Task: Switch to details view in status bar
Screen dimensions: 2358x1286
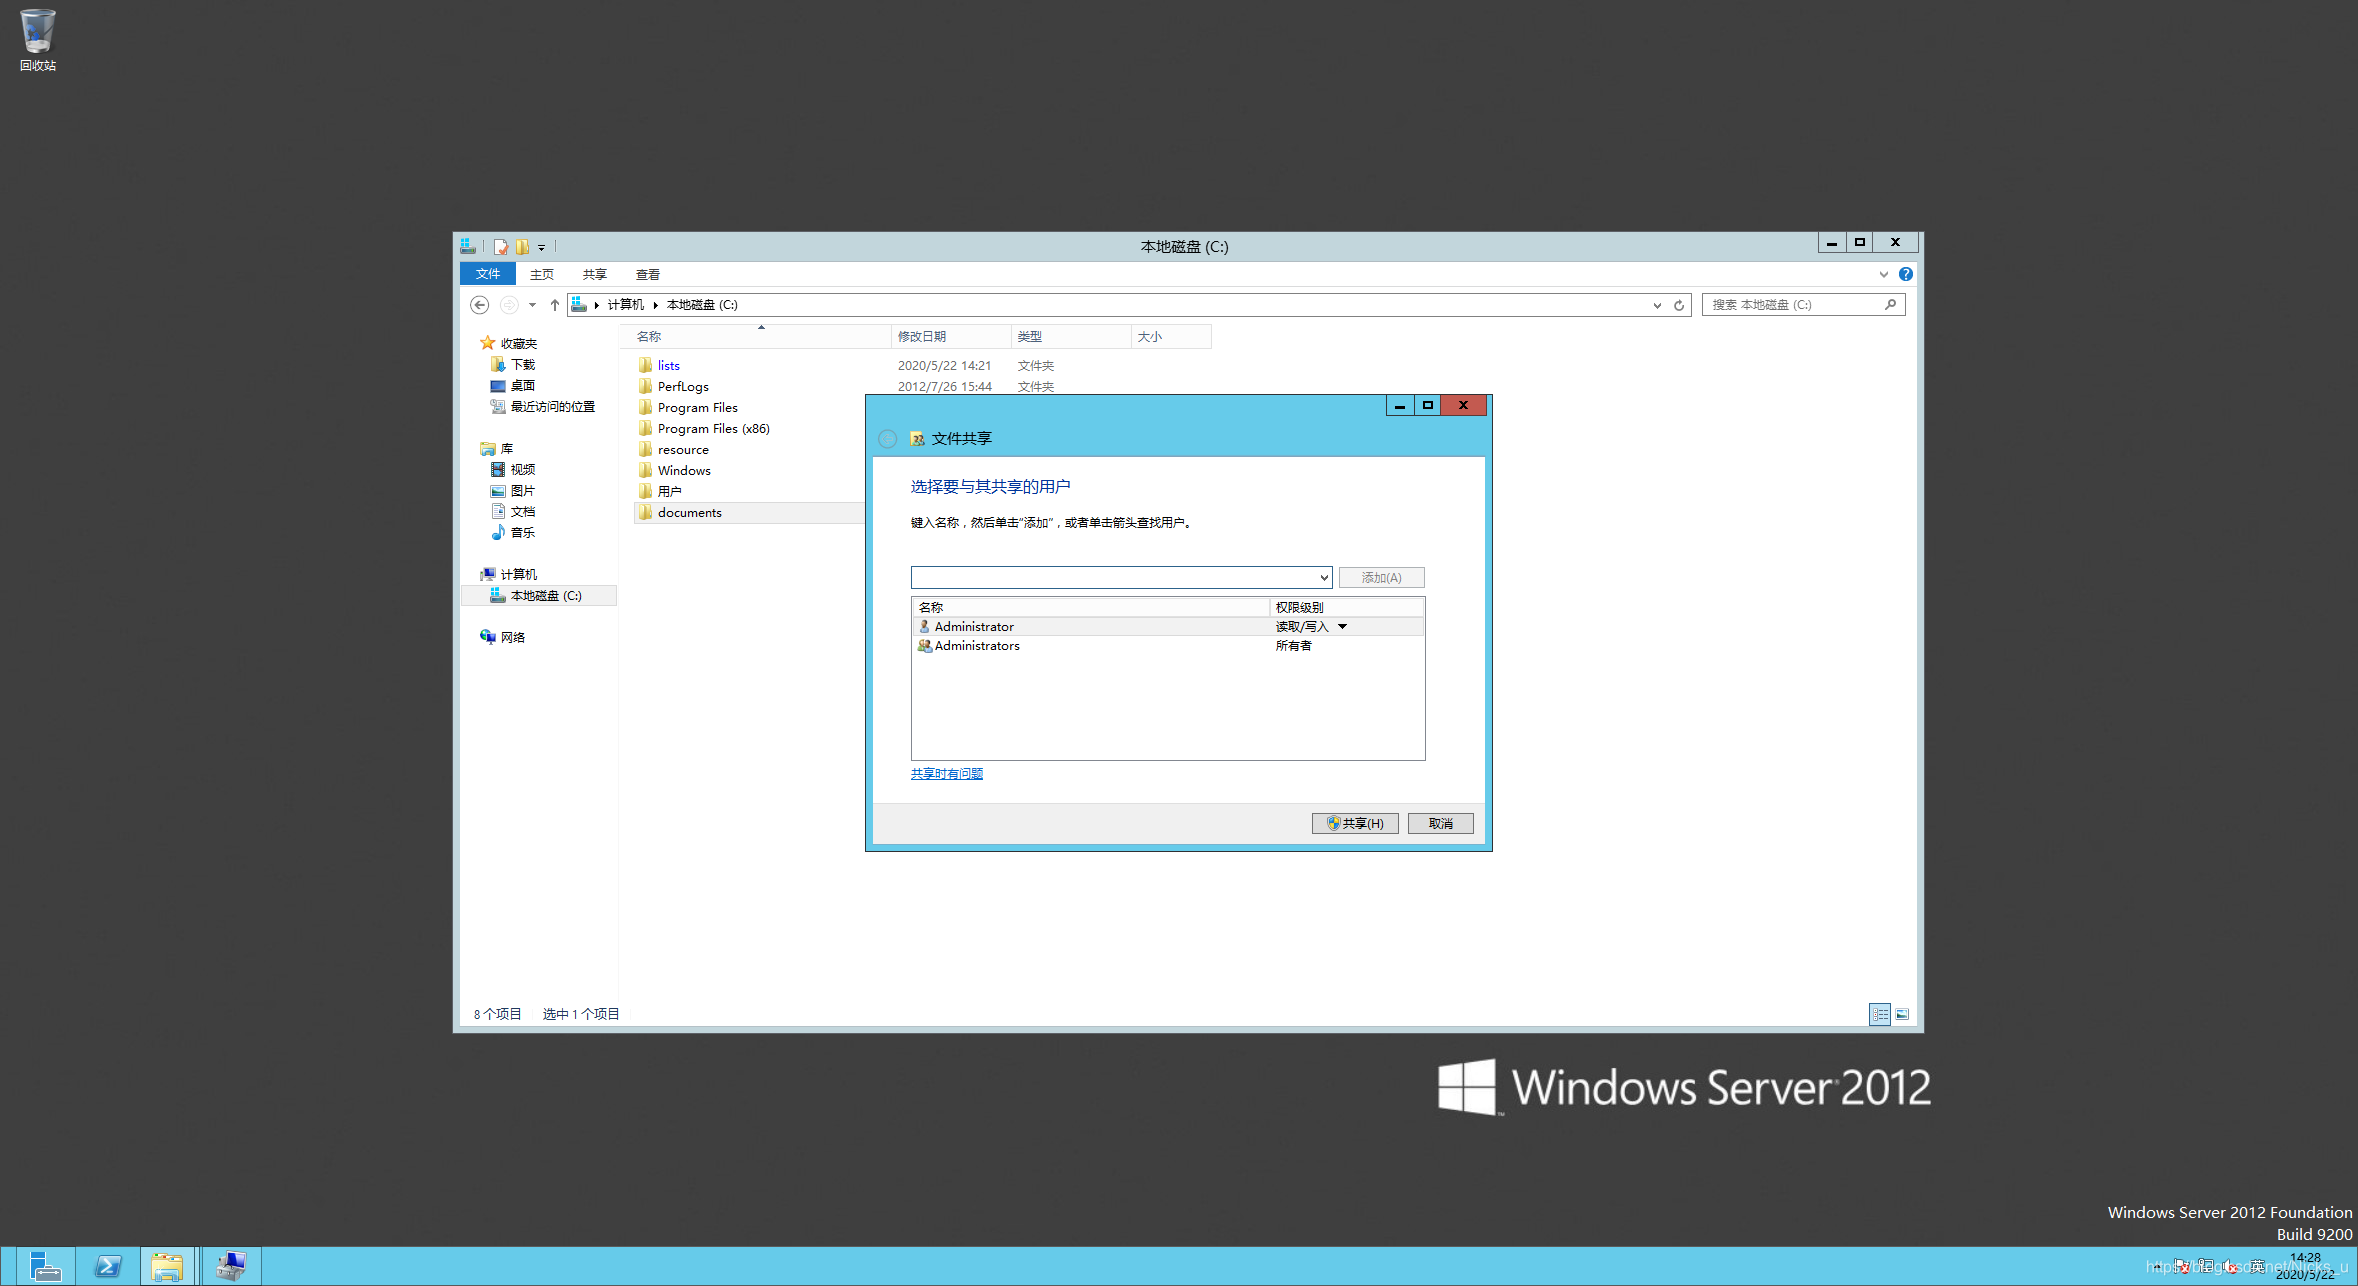Action: pyautogui.click(x=1880, y=1014)
